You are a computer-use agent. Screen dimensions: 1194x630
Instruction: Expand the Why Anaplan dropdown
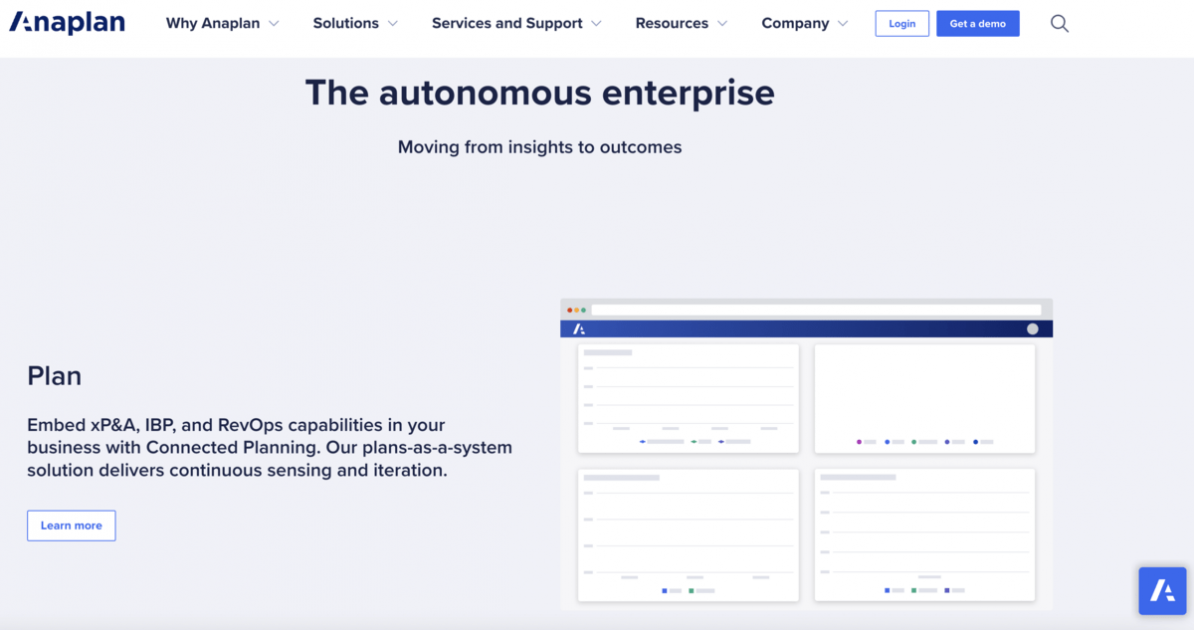pyautogui.click(x=222, y=23)
